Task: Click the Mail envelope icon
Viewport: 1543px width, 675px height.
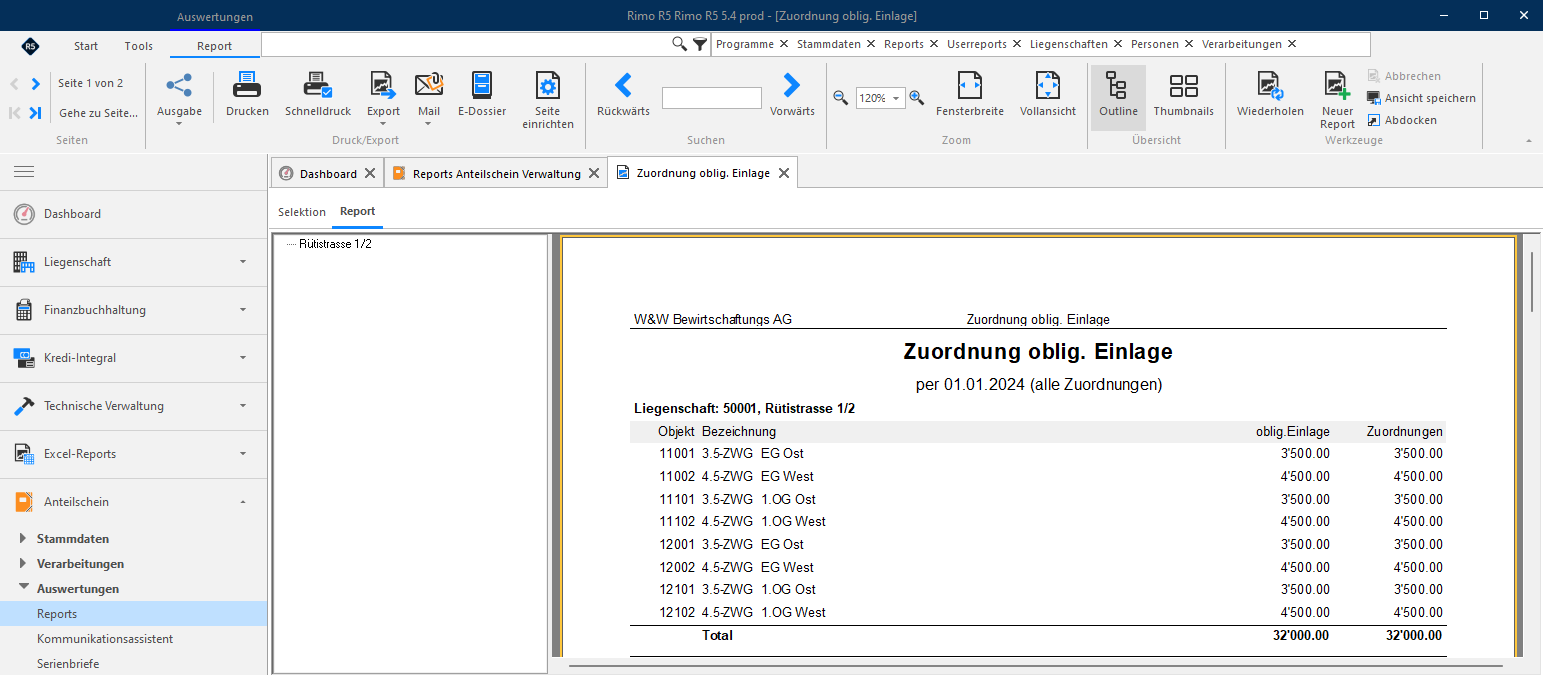Action: click(429, 86)
